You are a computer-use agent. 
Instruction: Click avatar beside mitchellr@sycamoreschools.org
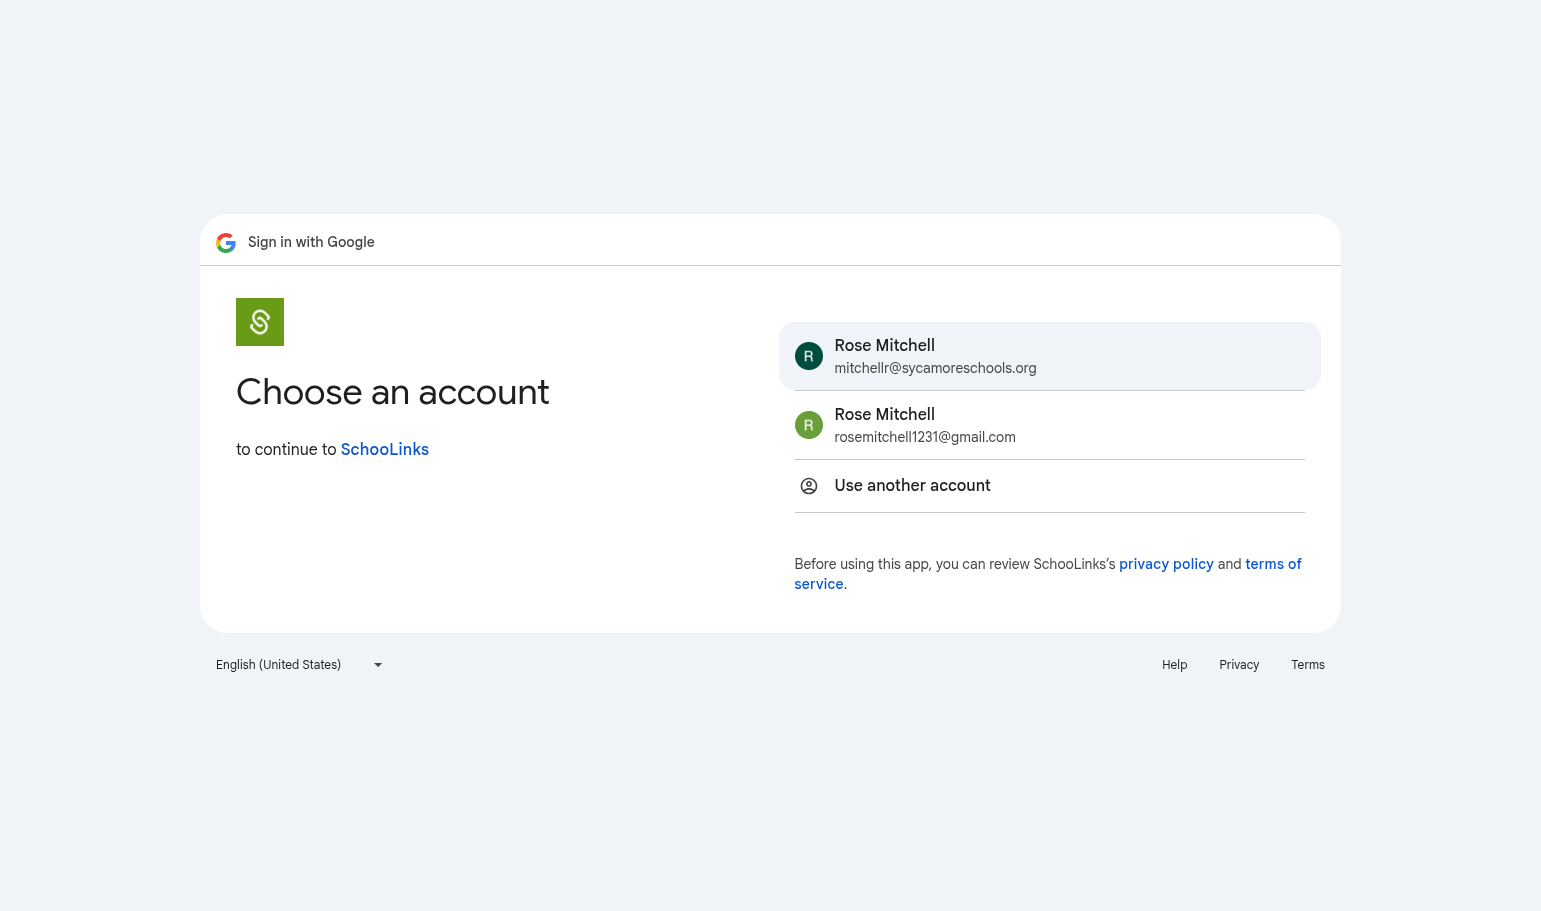point(809,356)
